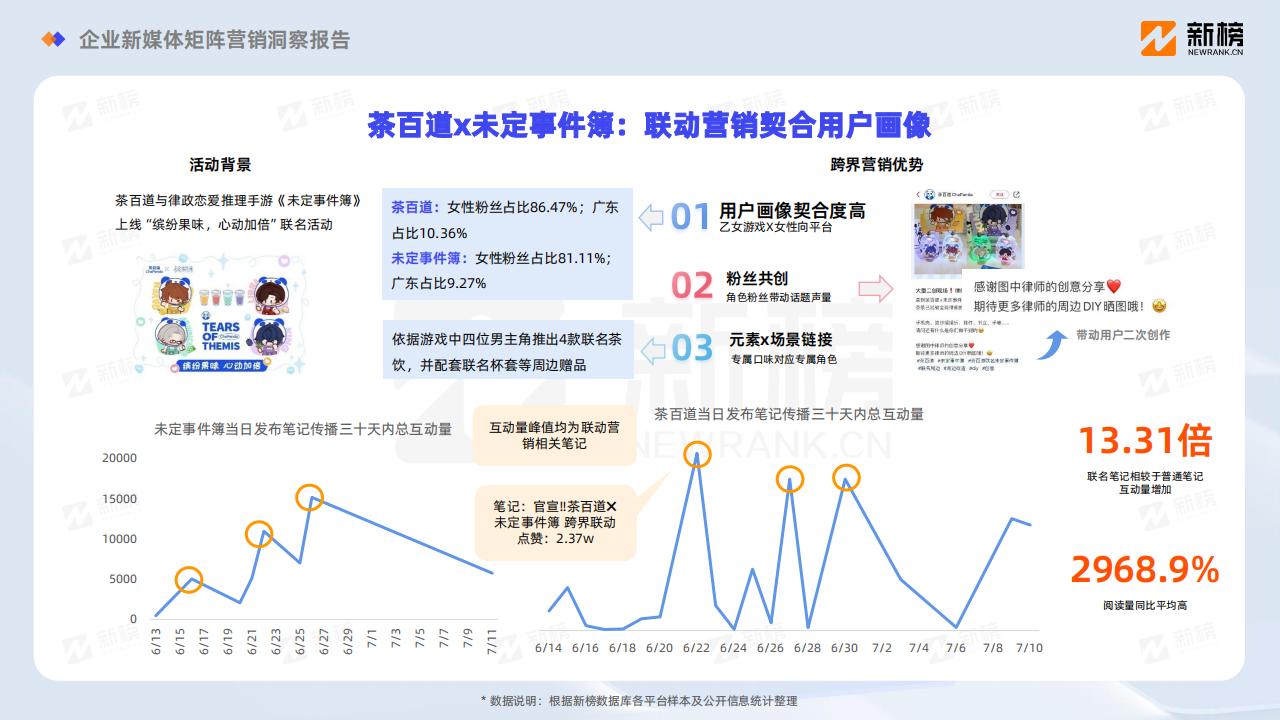Click the 6/24 date label on right chart

(733, 648)
